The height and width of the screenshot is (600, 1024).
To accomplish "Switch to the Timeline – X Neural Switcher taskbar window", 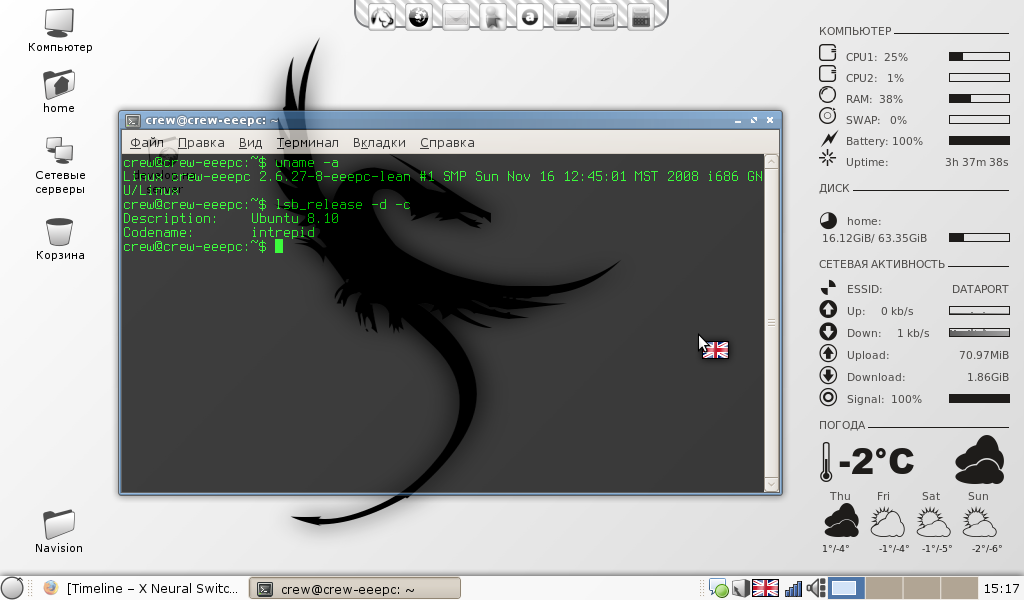I will coord(141,588).
